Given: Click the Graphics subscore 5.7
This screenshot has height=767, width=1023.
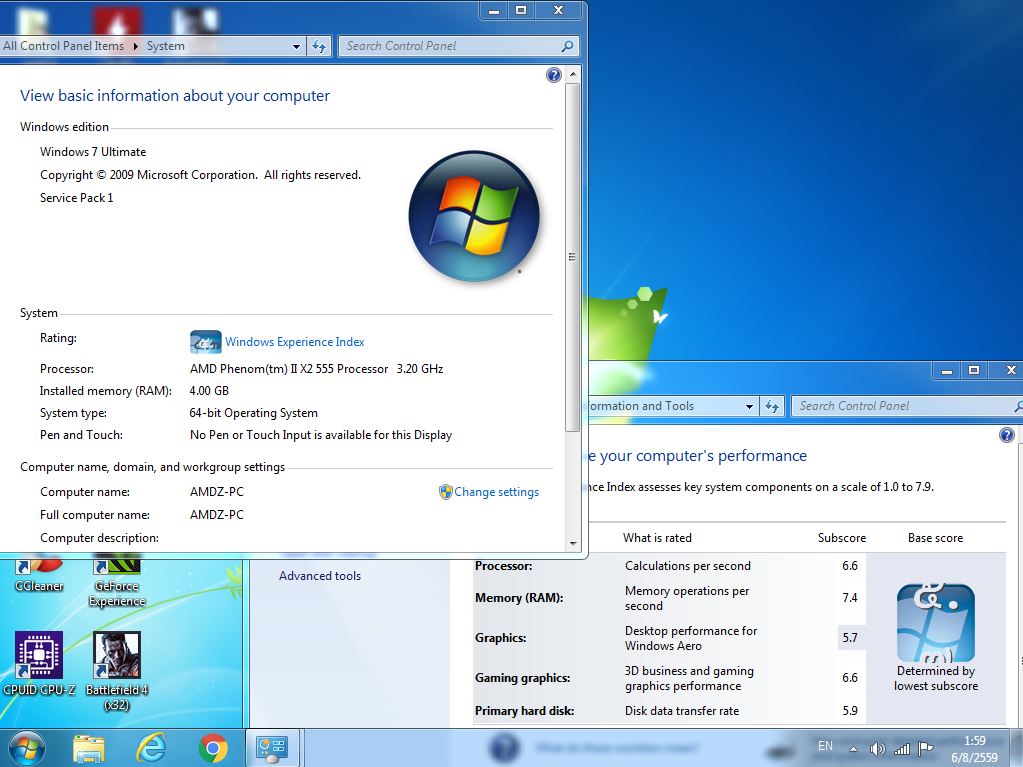Looking at the screenshot, I should pos(849,638).
